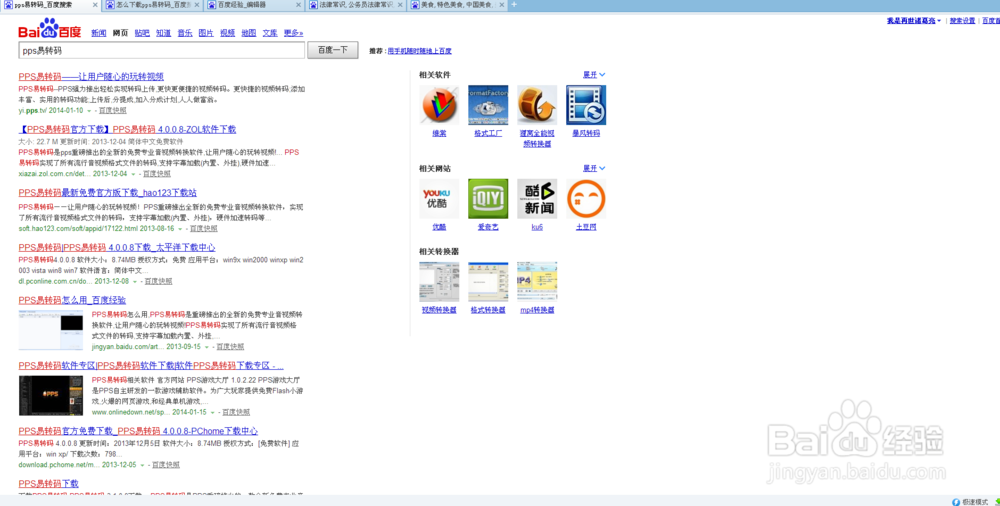This screenshot has height=506, width=1000.
Task: Open dropdown arrow beside www.onlinedown.net result
Action: pos(213,412)
